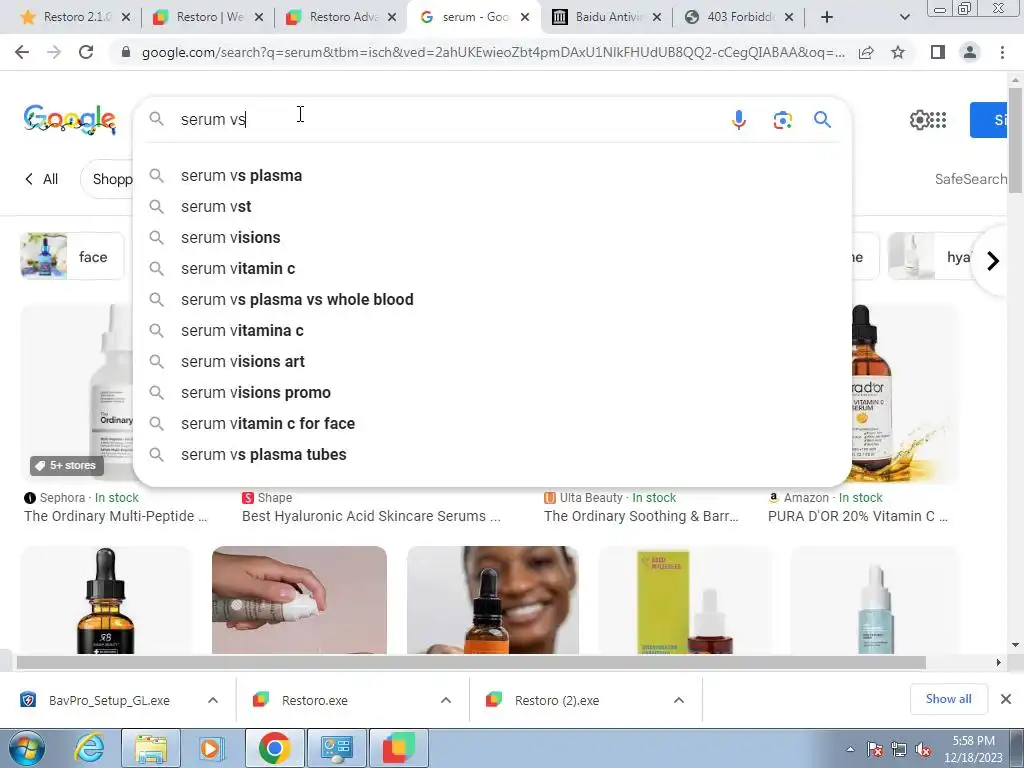The width and height of the screenshot is (1024, 768).
Task: Click Show all downloads
Action: (948, 699)
